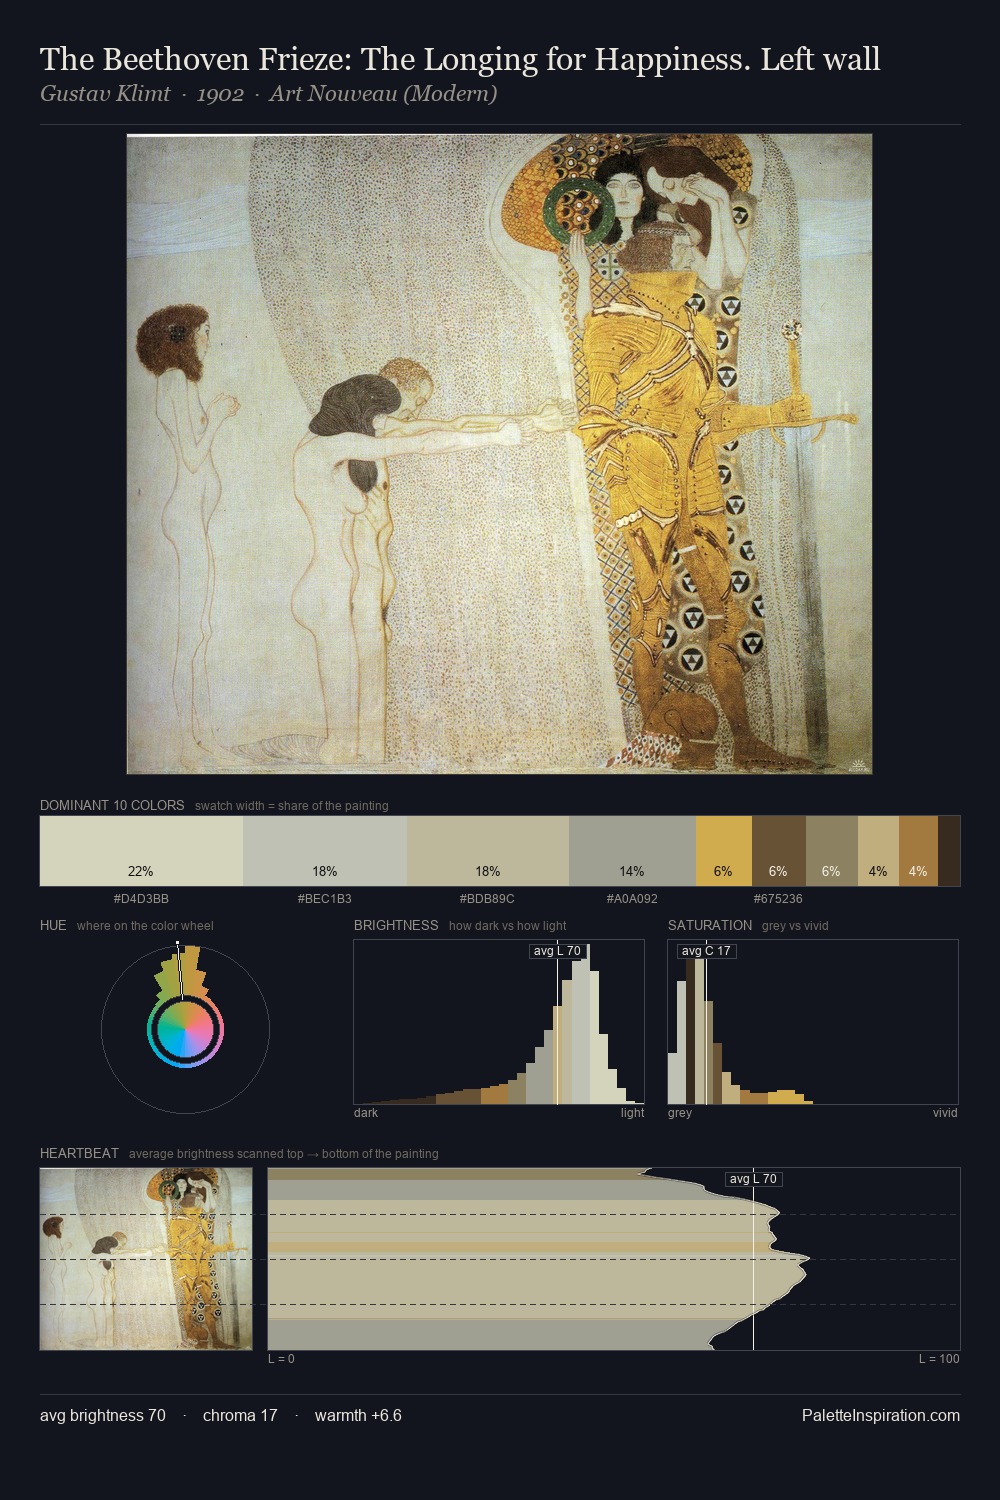Click the 'L = 0' axis label

[281, 1359]
